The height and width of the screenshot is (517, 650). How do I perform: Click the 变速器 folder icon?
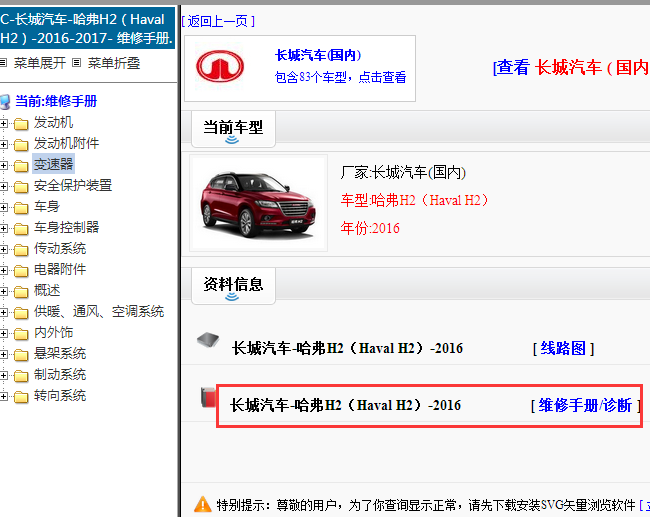(x=21, y=166)
